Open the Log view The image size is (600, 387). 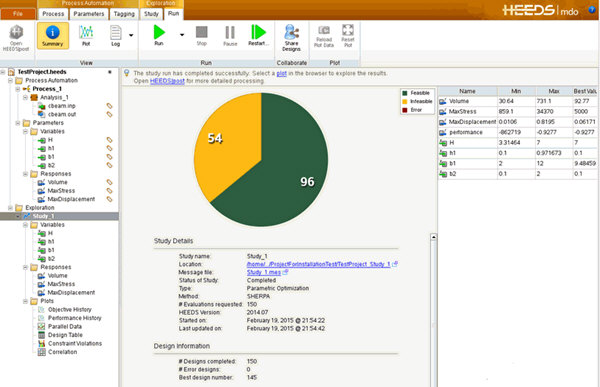point(116,36)
